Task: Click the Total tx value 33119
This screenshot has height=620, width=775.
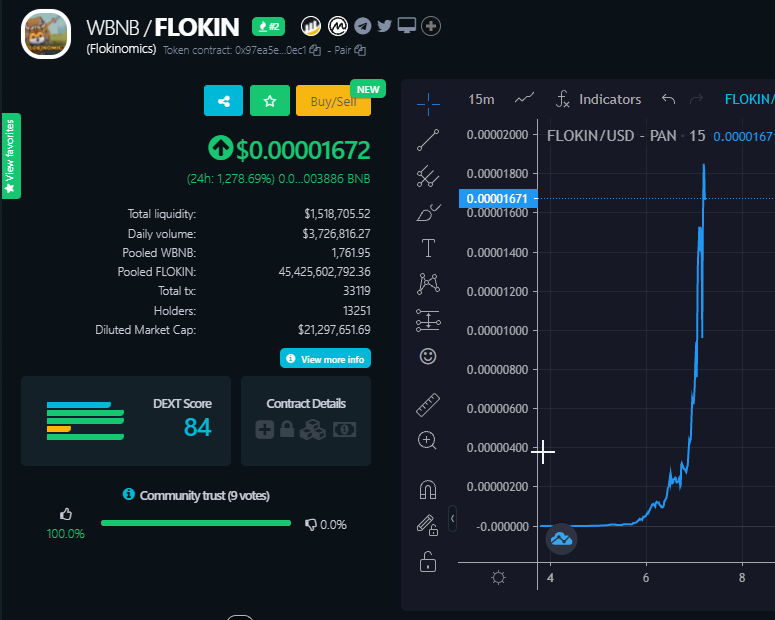Action: coord(356,291)
